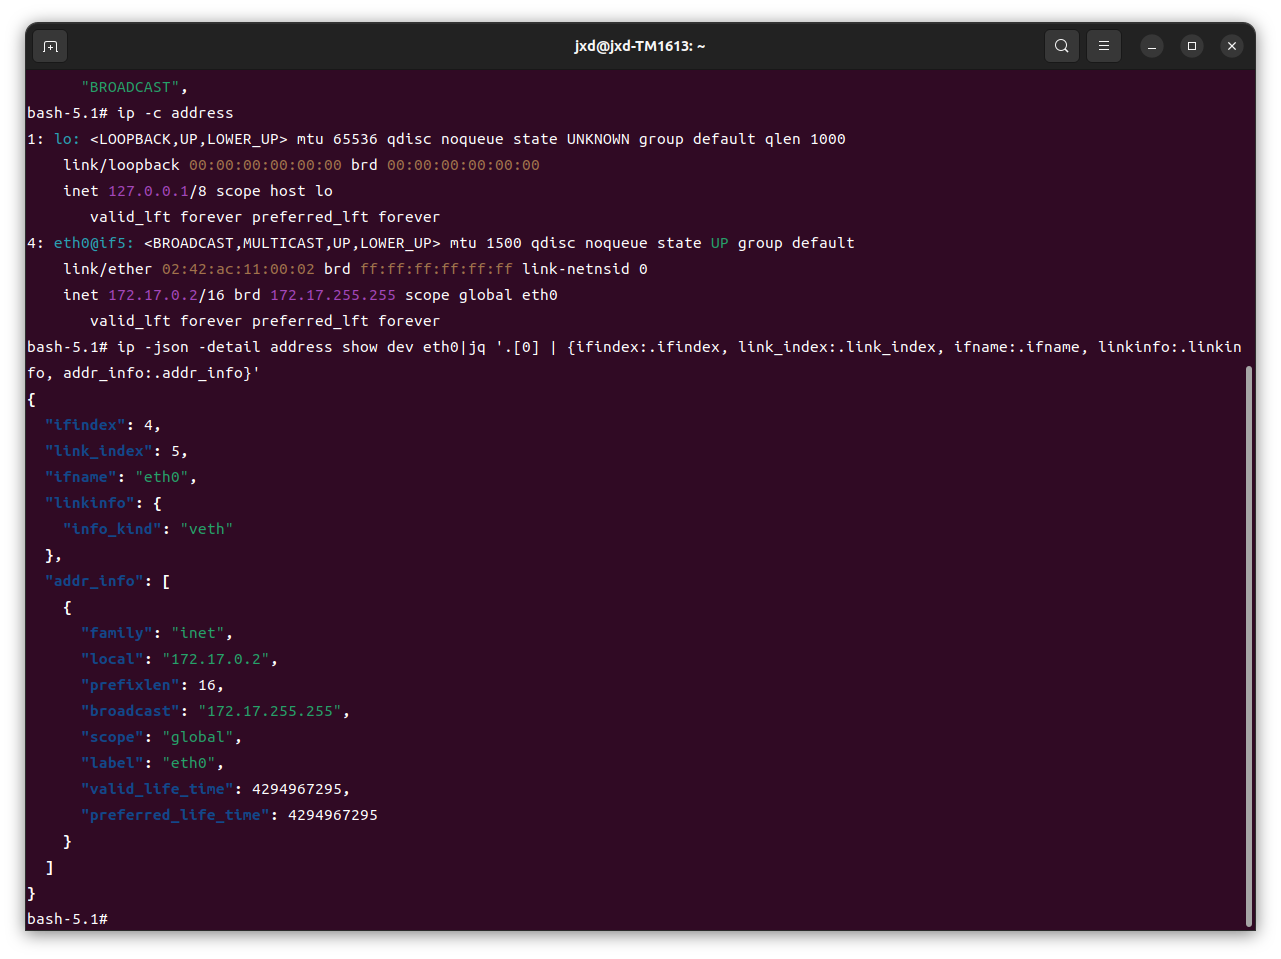This screenshot has width=1281, height=959.
Task: Click the "global" JSON value
Action: 198,737
